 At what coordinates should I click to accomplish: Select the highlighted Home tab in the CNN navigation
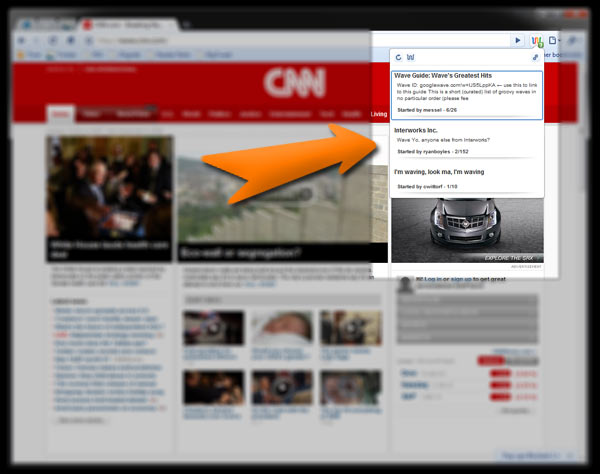61,115
